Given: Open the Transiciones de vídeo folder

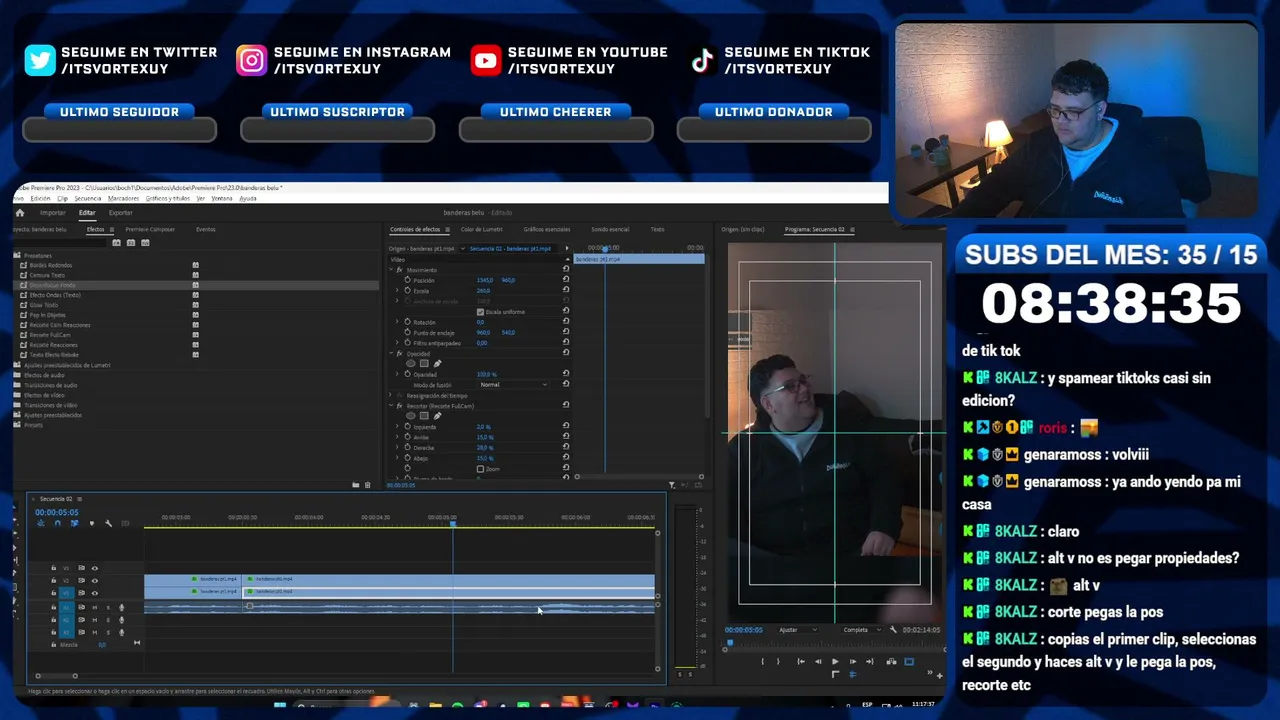Looking at the screenshot, I should (x=50, y=405).
